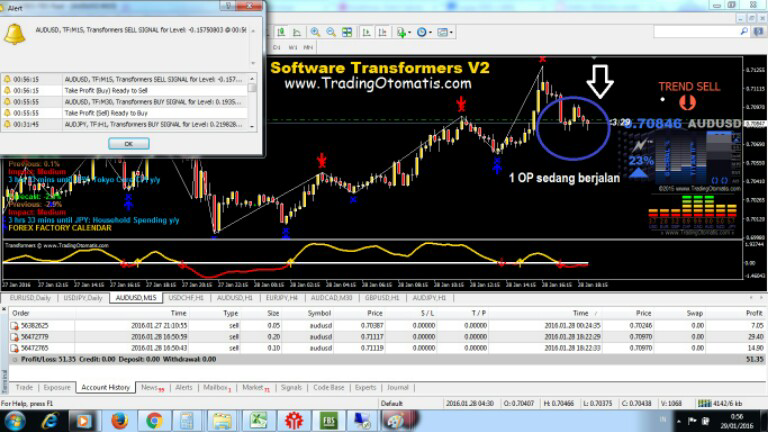The height and width of the screenshot is (432, 768).
Task: Select alert row 'Take Profit (Buy) Ready to Sell'
Action: (125, 91)
